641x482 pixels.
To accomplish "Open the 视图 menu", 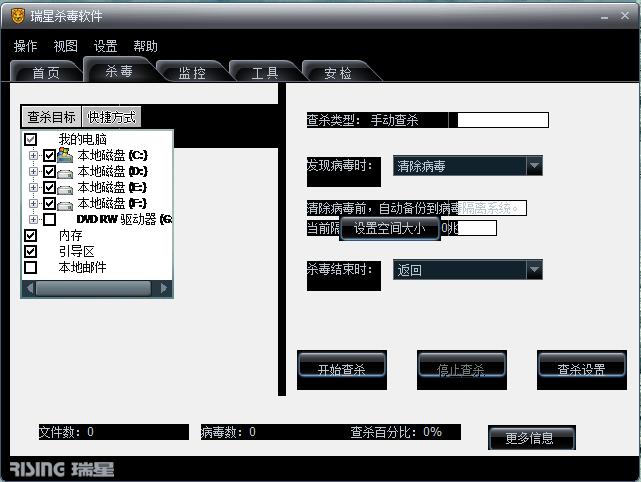I will pos(65,46).
